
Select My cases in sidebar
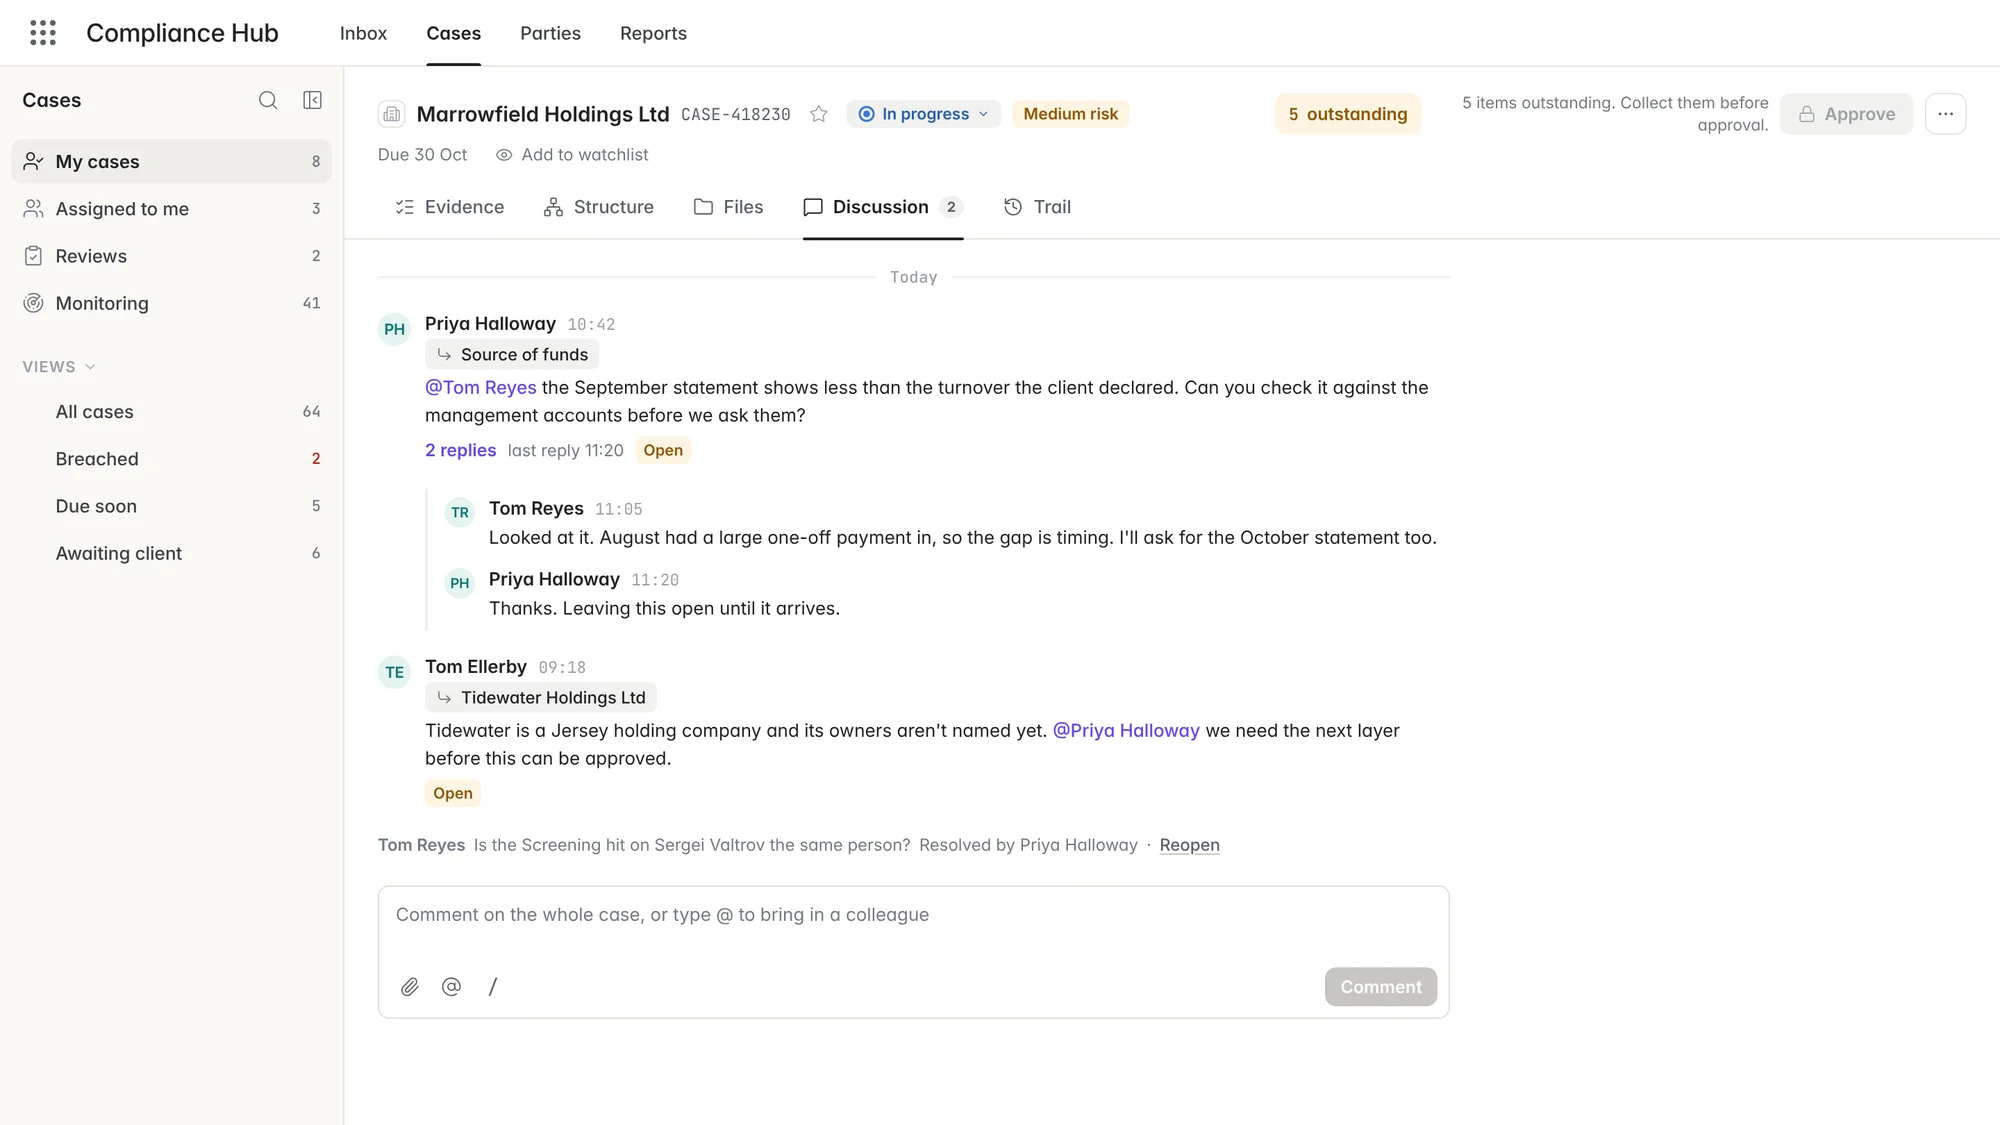coord(171,161)
